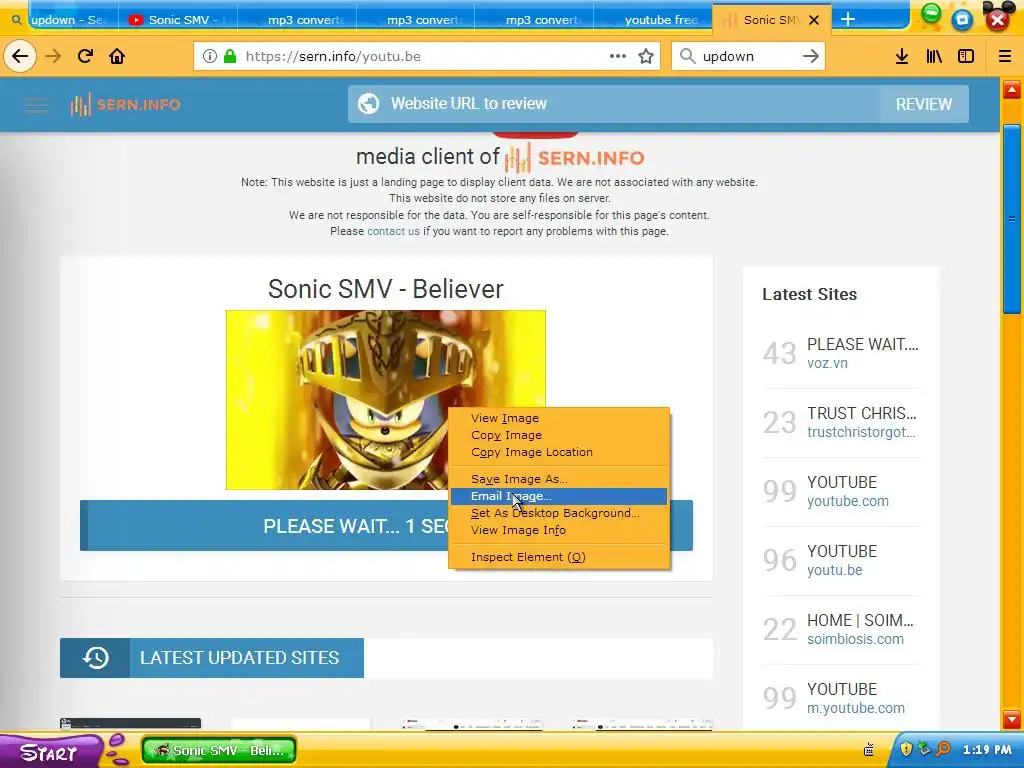The height and width of the screenshot is (768, 1024).
Task: Open trustchristorgot... link
Action: point(861,432)
